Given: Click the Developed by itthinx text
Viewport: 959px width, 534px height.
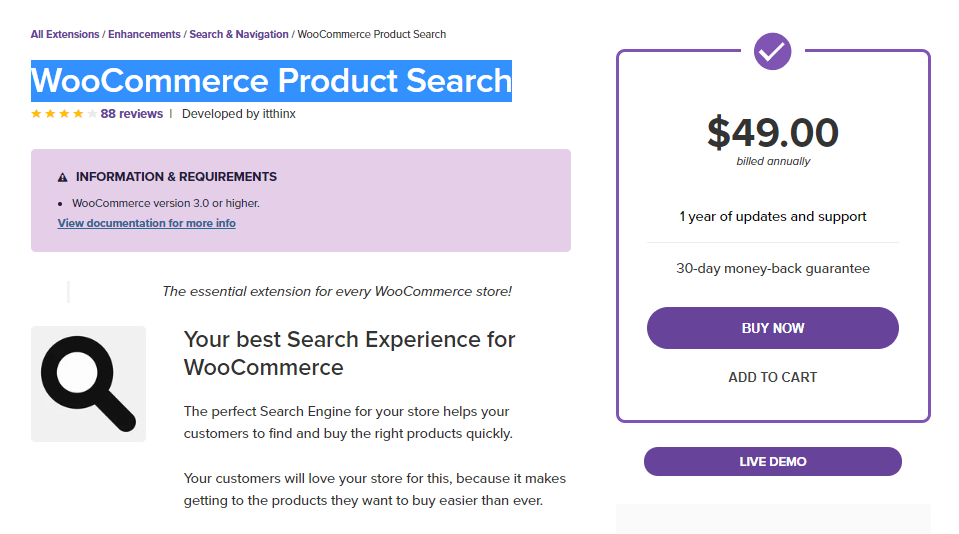Looking at the screenshot, I should pyautogui.click(x=239, y=114).
